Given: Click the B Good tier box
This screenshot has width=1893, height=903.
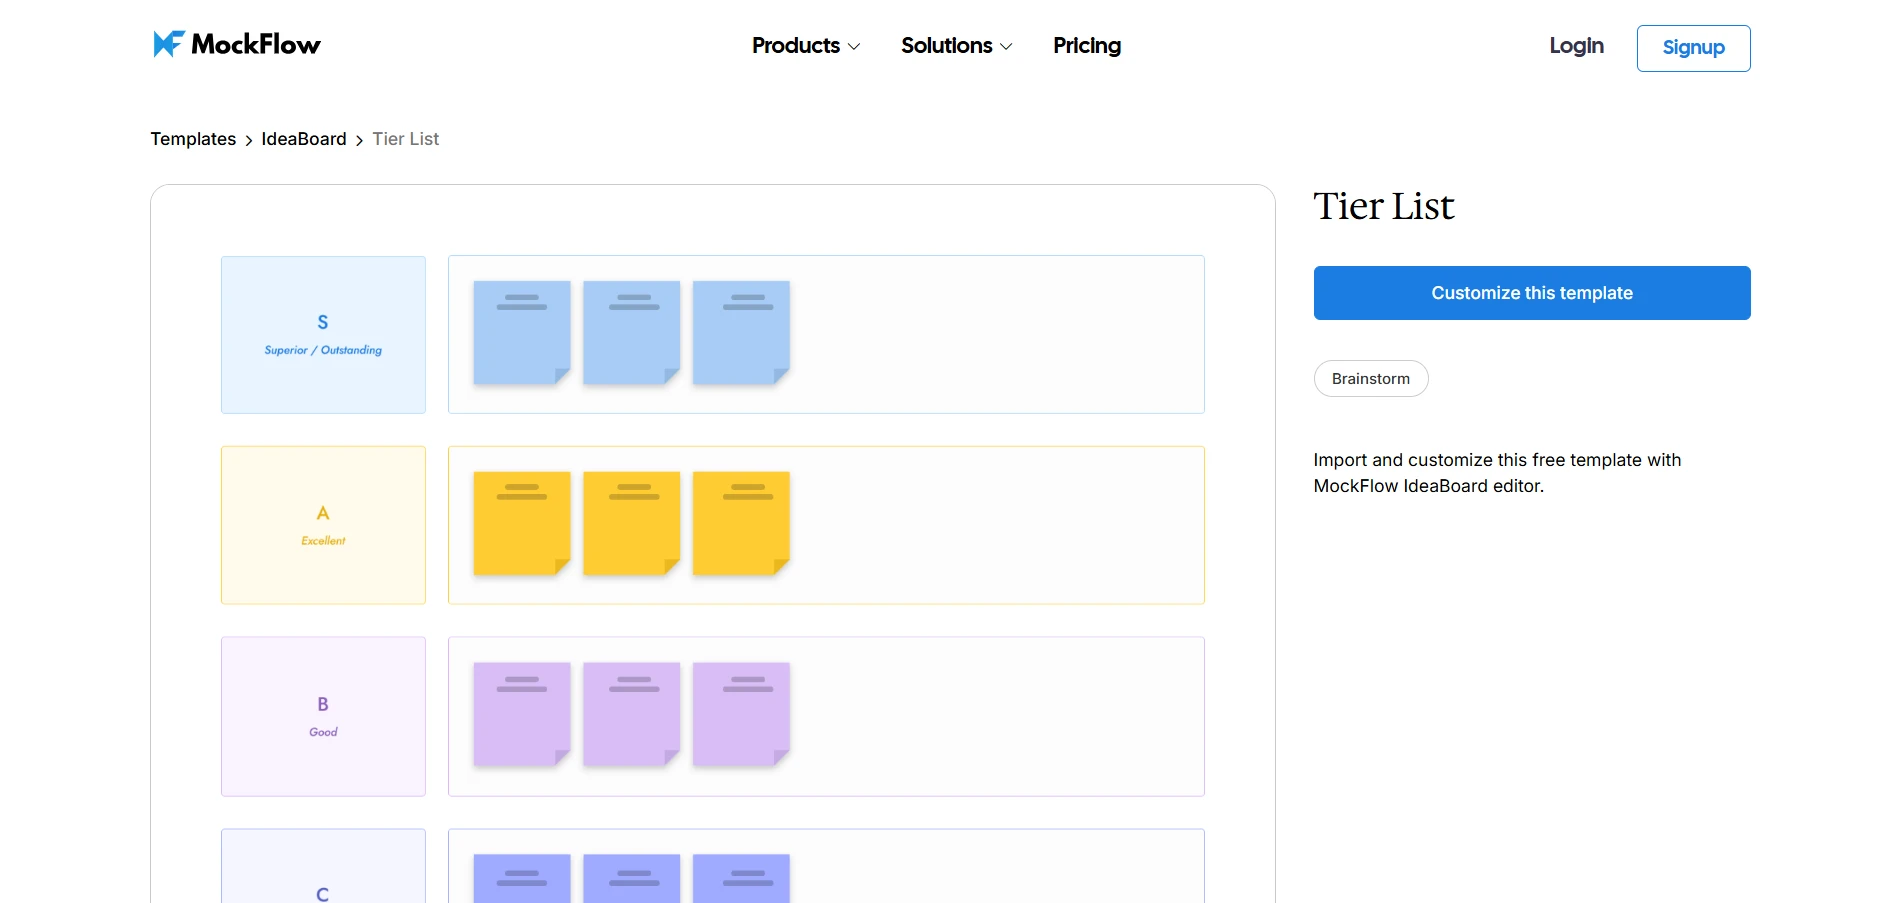Looking at the screenshot, I should coord(323,716).
